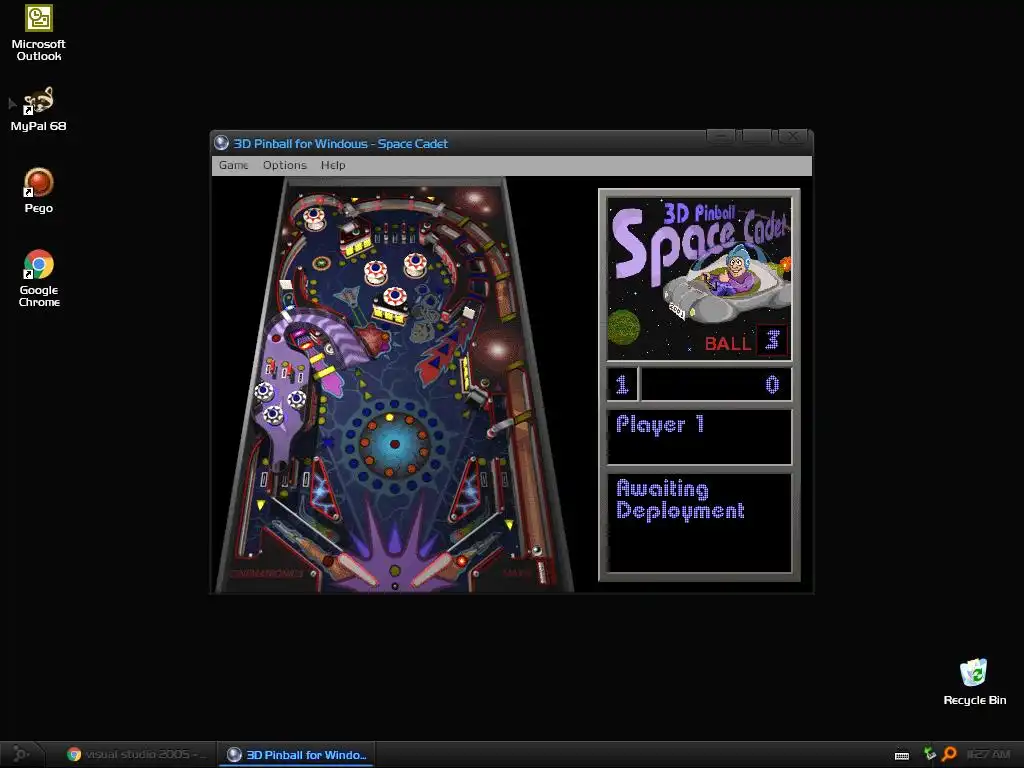This screenshot has width=1024, height=768.
Task: Click the Microsoft Outlook desktop icon
Action: 39,33
